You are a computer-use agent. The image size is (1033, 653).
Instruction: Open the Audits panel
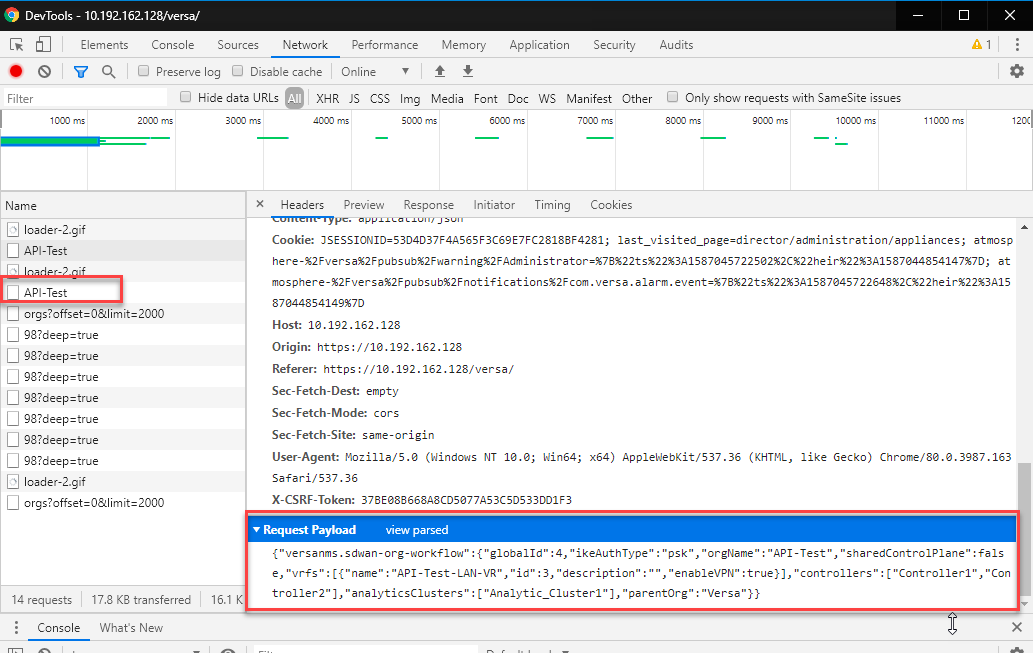point(676,45)
